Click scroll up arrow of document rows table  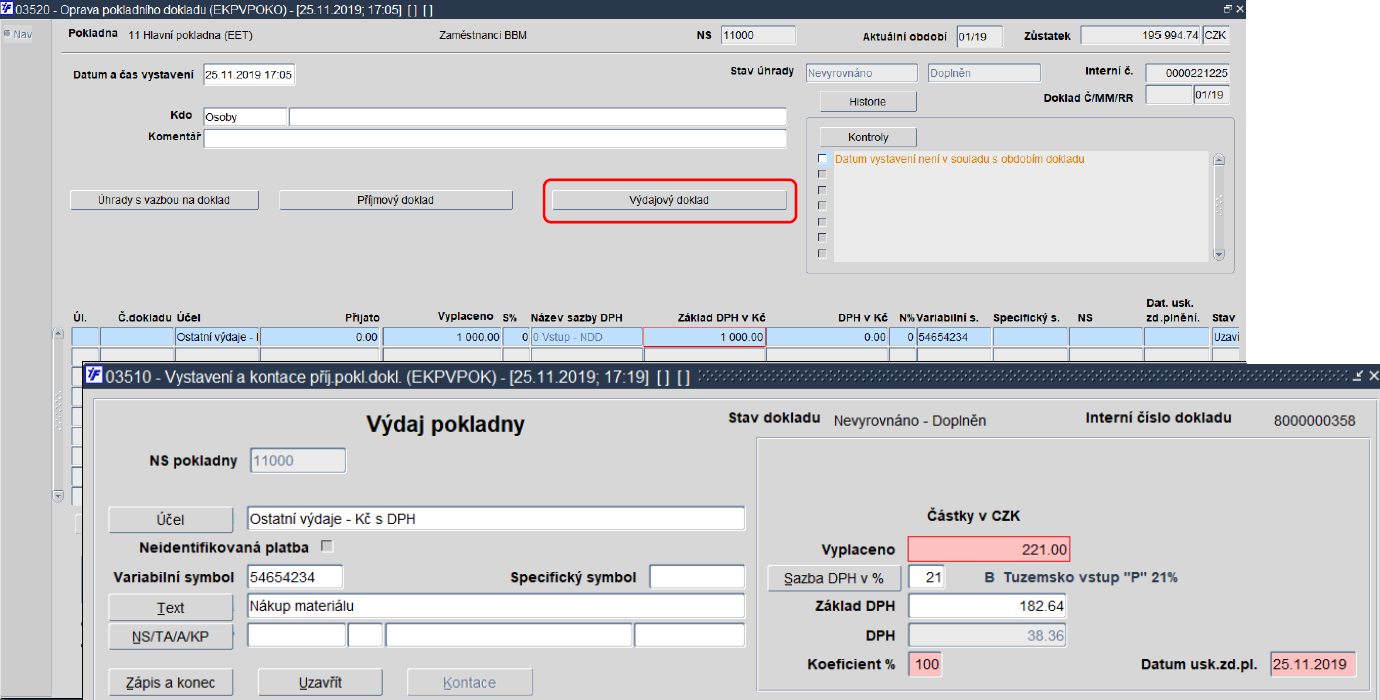coord(58,334)
